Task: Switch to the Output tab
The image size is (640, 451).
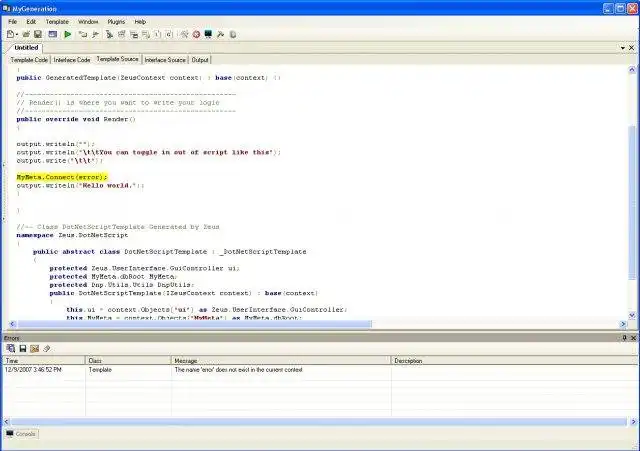Action: click(200, 60)
